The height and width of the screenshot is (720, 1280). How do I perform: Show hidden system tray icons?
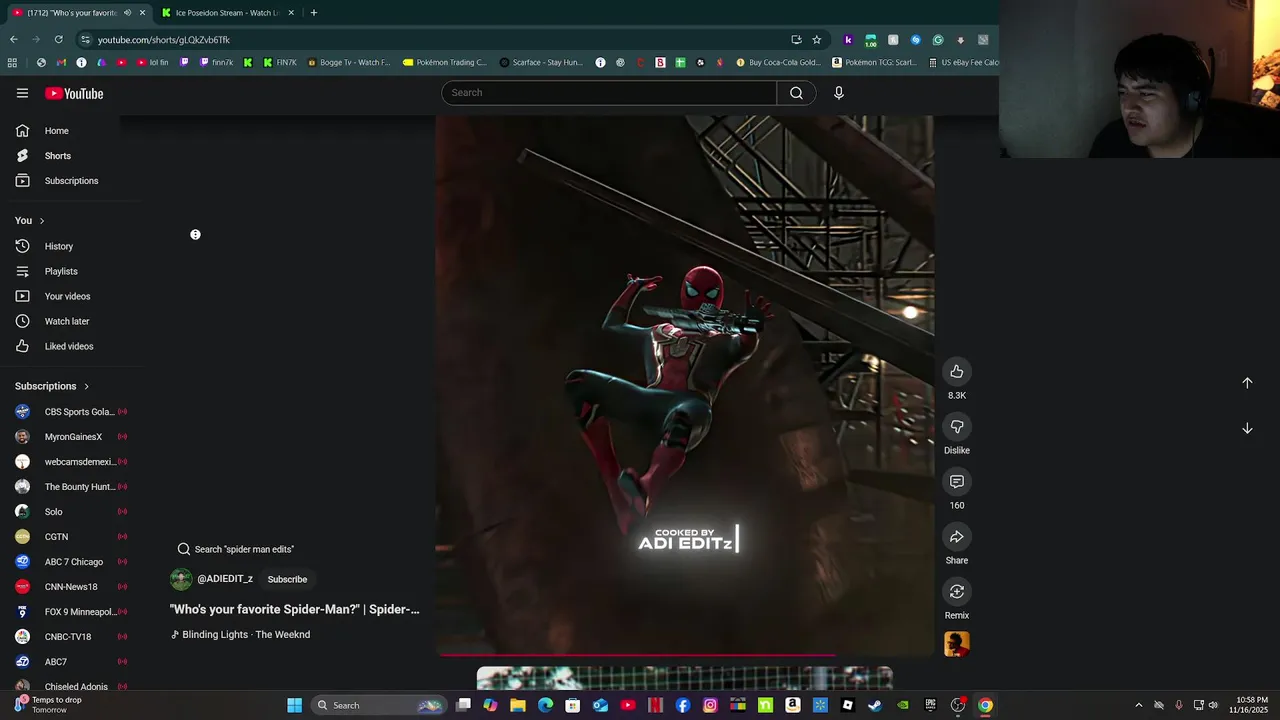[1138, 705]
